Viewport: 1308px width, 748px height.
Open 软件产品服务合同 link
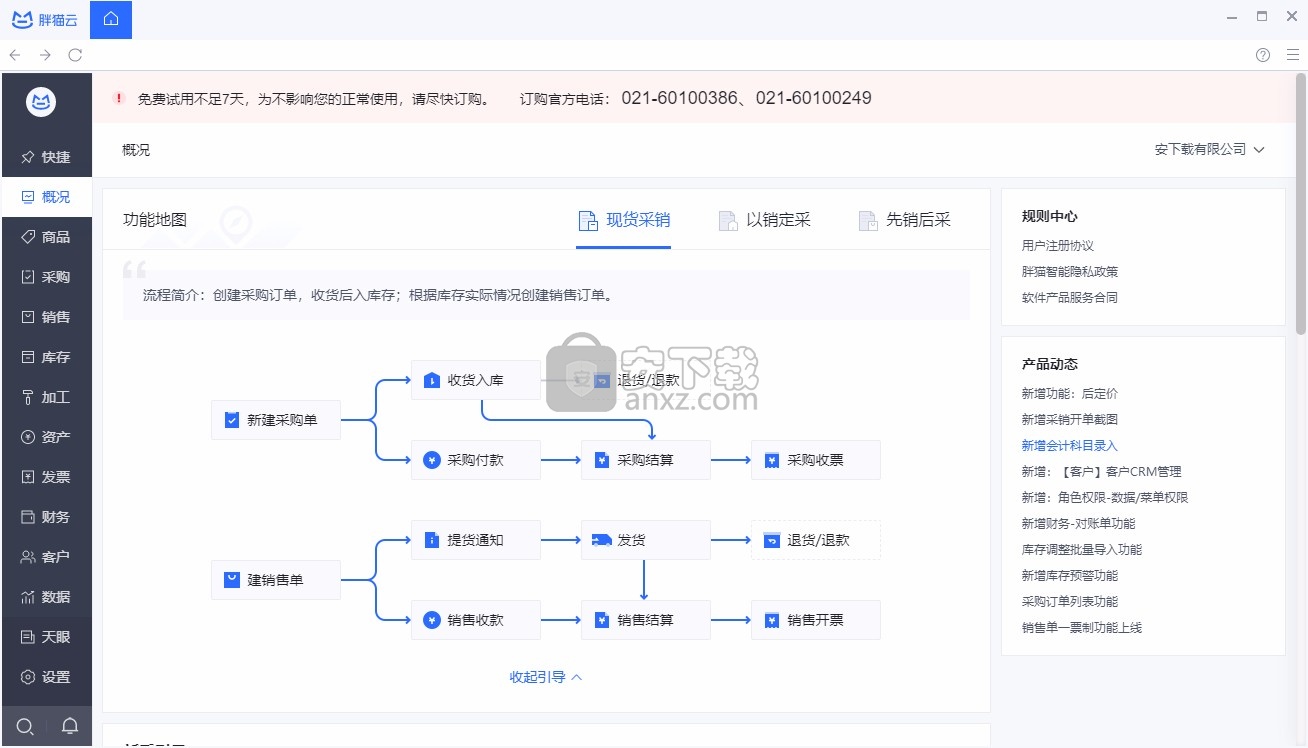1069,297
